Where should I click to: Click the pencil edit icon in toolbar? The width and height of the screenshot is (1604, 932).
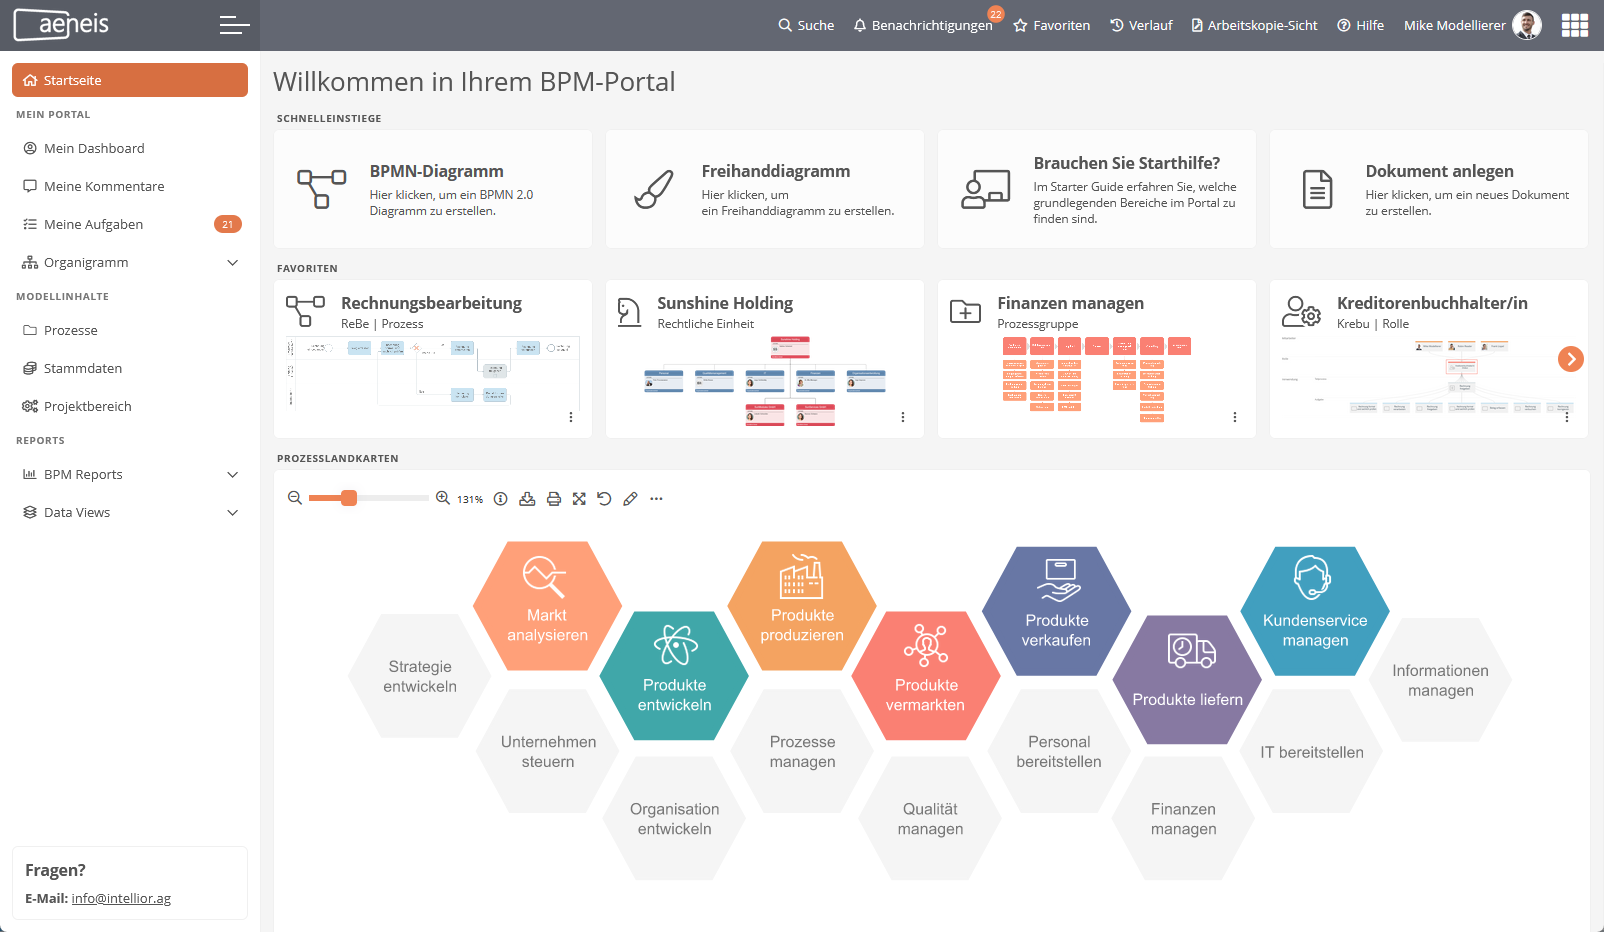[630, 499]
